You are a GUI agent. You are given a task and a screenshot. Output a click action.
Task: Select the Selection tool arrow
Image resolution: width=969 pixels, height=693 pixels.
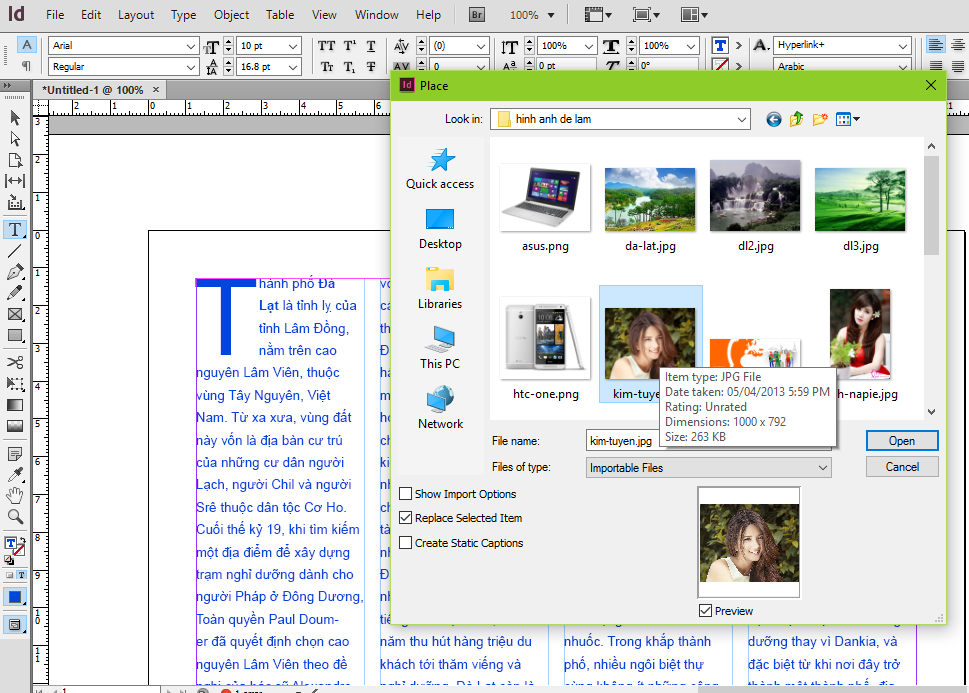pyautogui.click(x=15, y=117)
